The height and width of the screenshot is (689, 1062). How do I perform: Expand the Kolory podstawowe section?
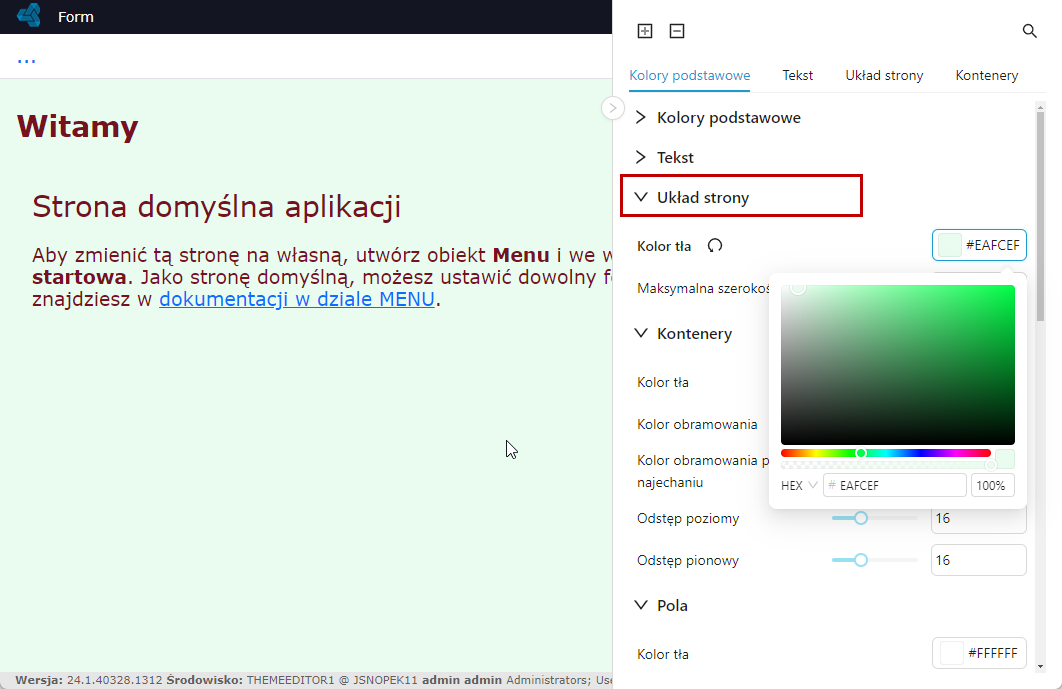pyautogui.click(x=719, y=118)
